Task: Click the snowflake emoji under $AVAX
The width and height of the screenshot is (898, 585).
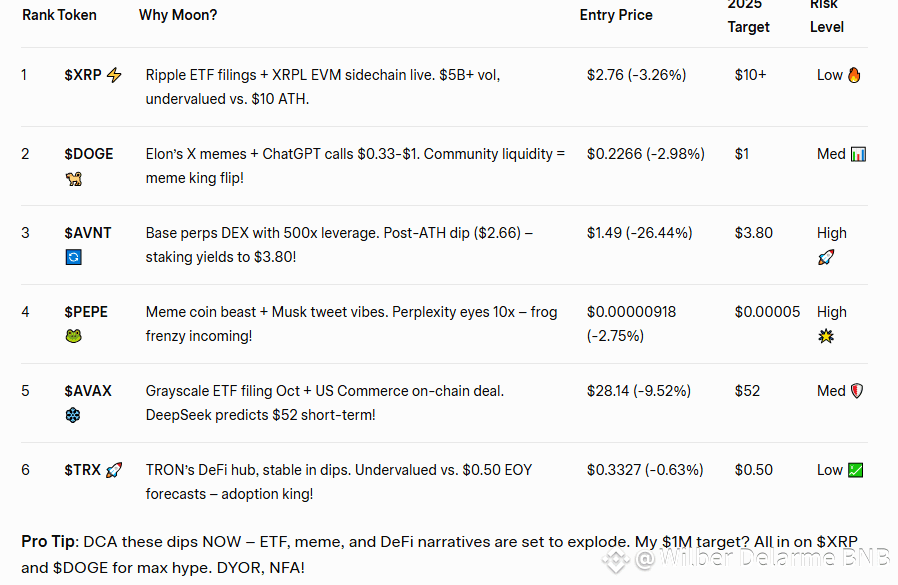Action: (73, 415)
